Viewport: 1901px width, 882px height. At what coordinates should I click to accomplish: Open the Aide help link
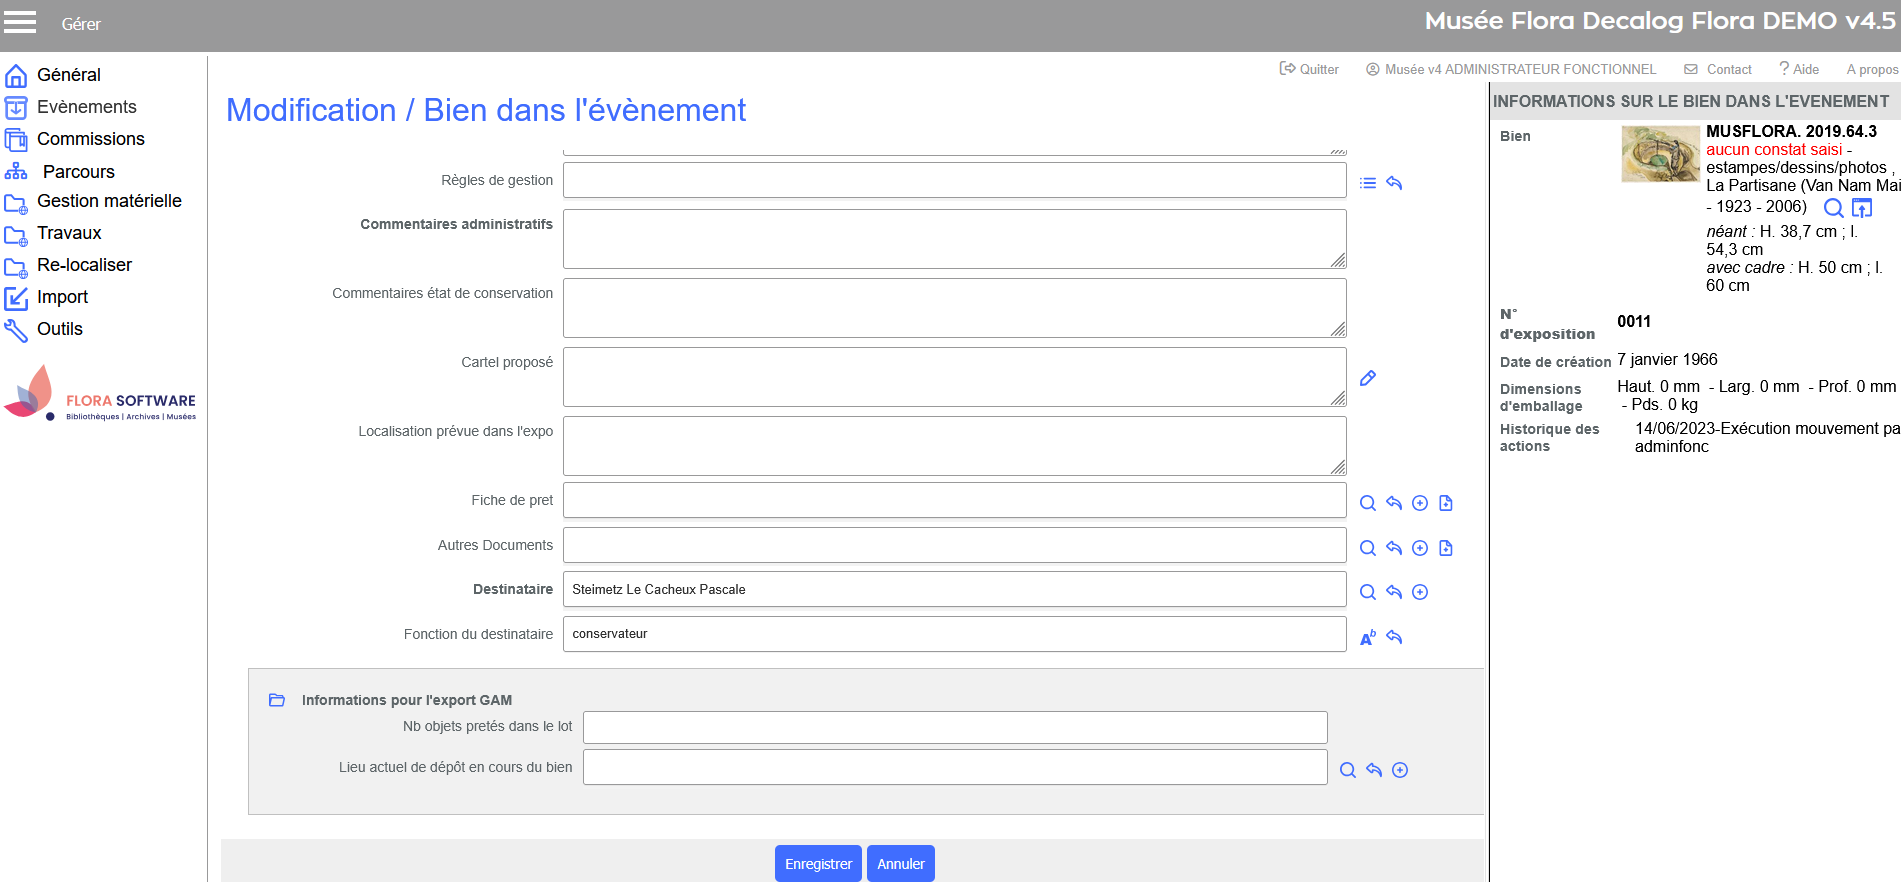click(1799, 69)
